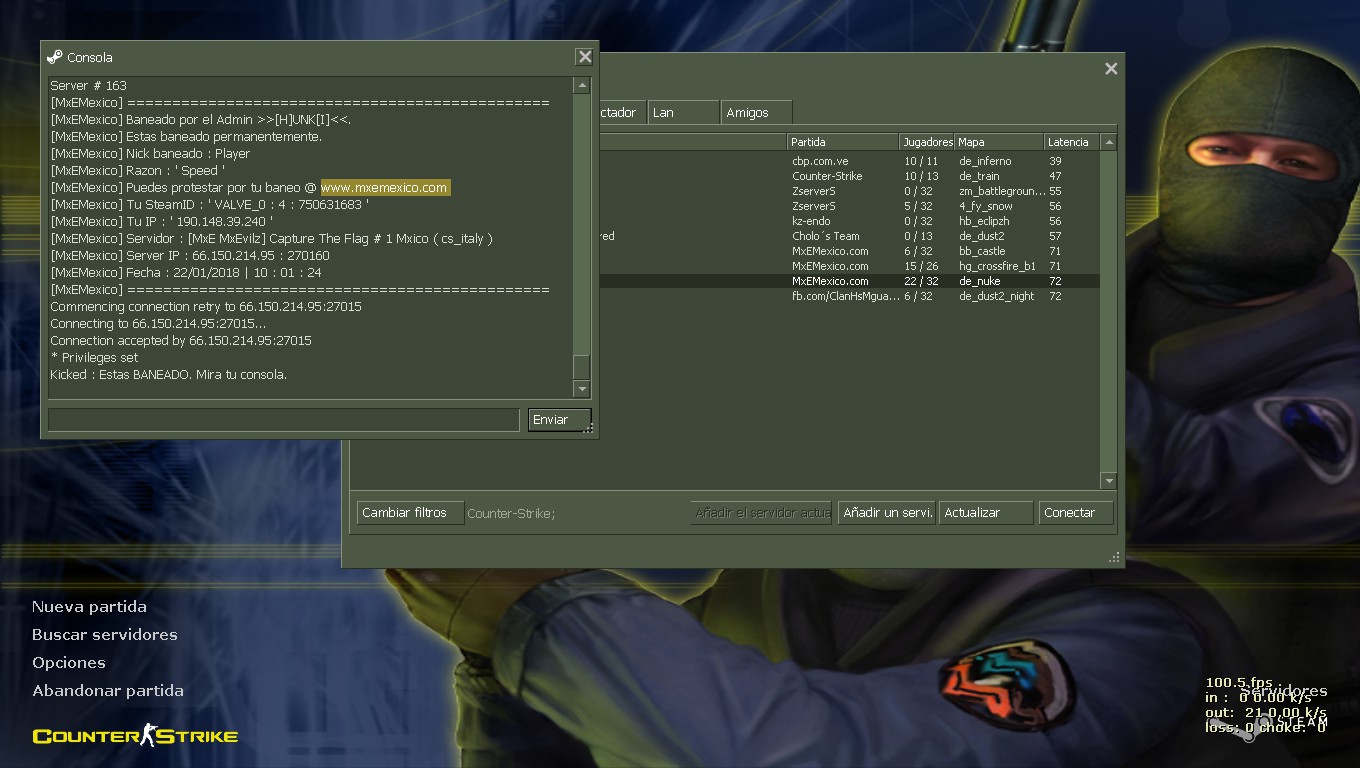
Task: Click the console scrollbar down arrow
Action: click(x=582, y=388)
